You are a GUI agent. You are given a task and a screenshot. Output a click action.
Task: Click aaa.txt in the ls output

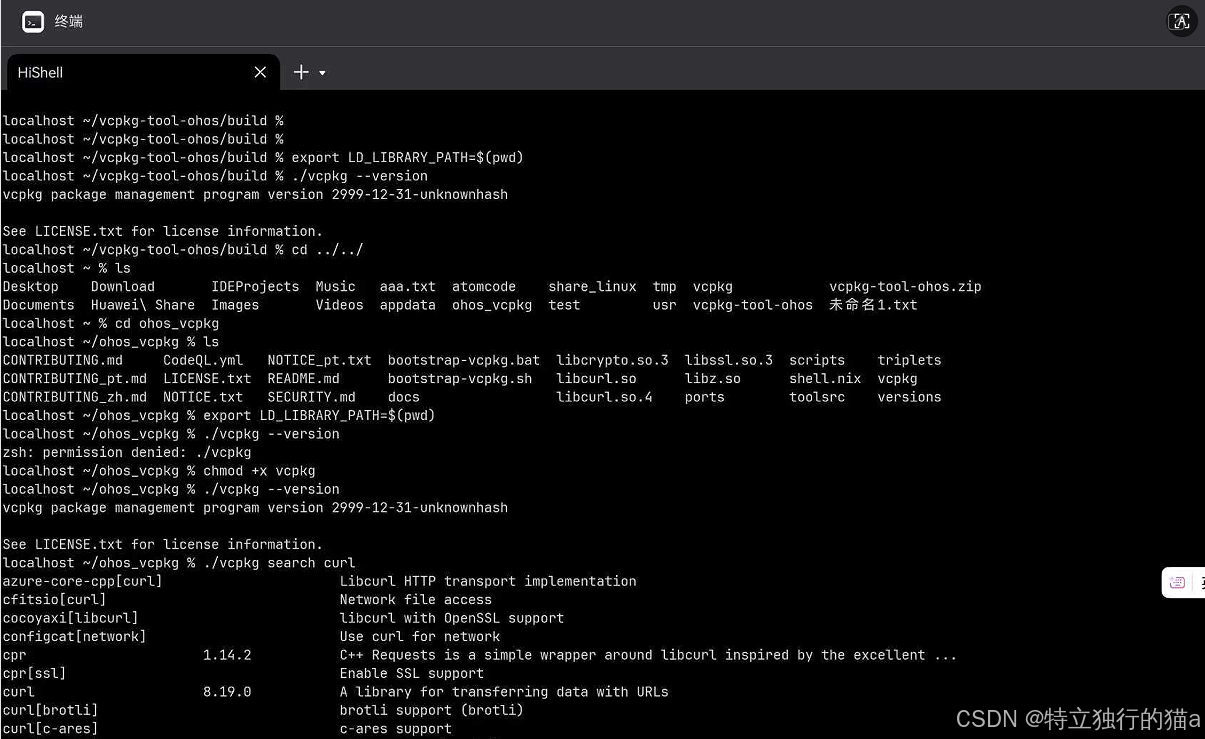click(x=408, y=286)
